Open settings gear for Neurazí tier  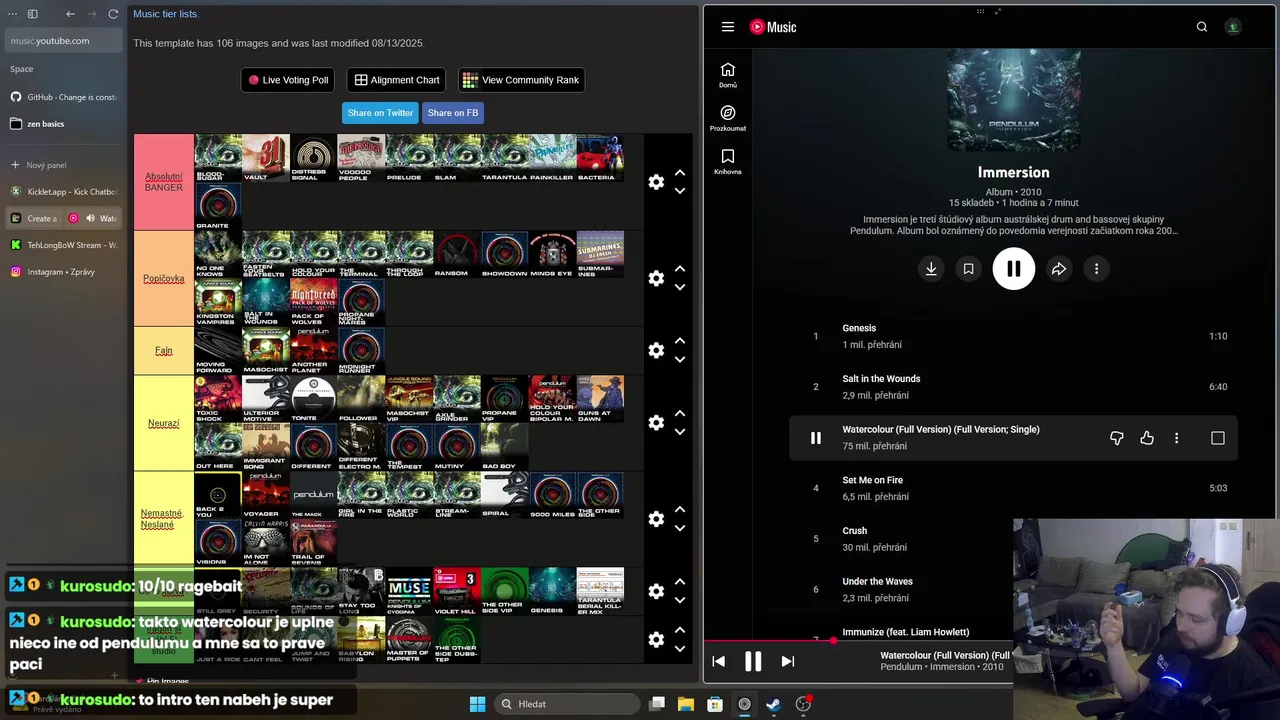coord(656,423)
